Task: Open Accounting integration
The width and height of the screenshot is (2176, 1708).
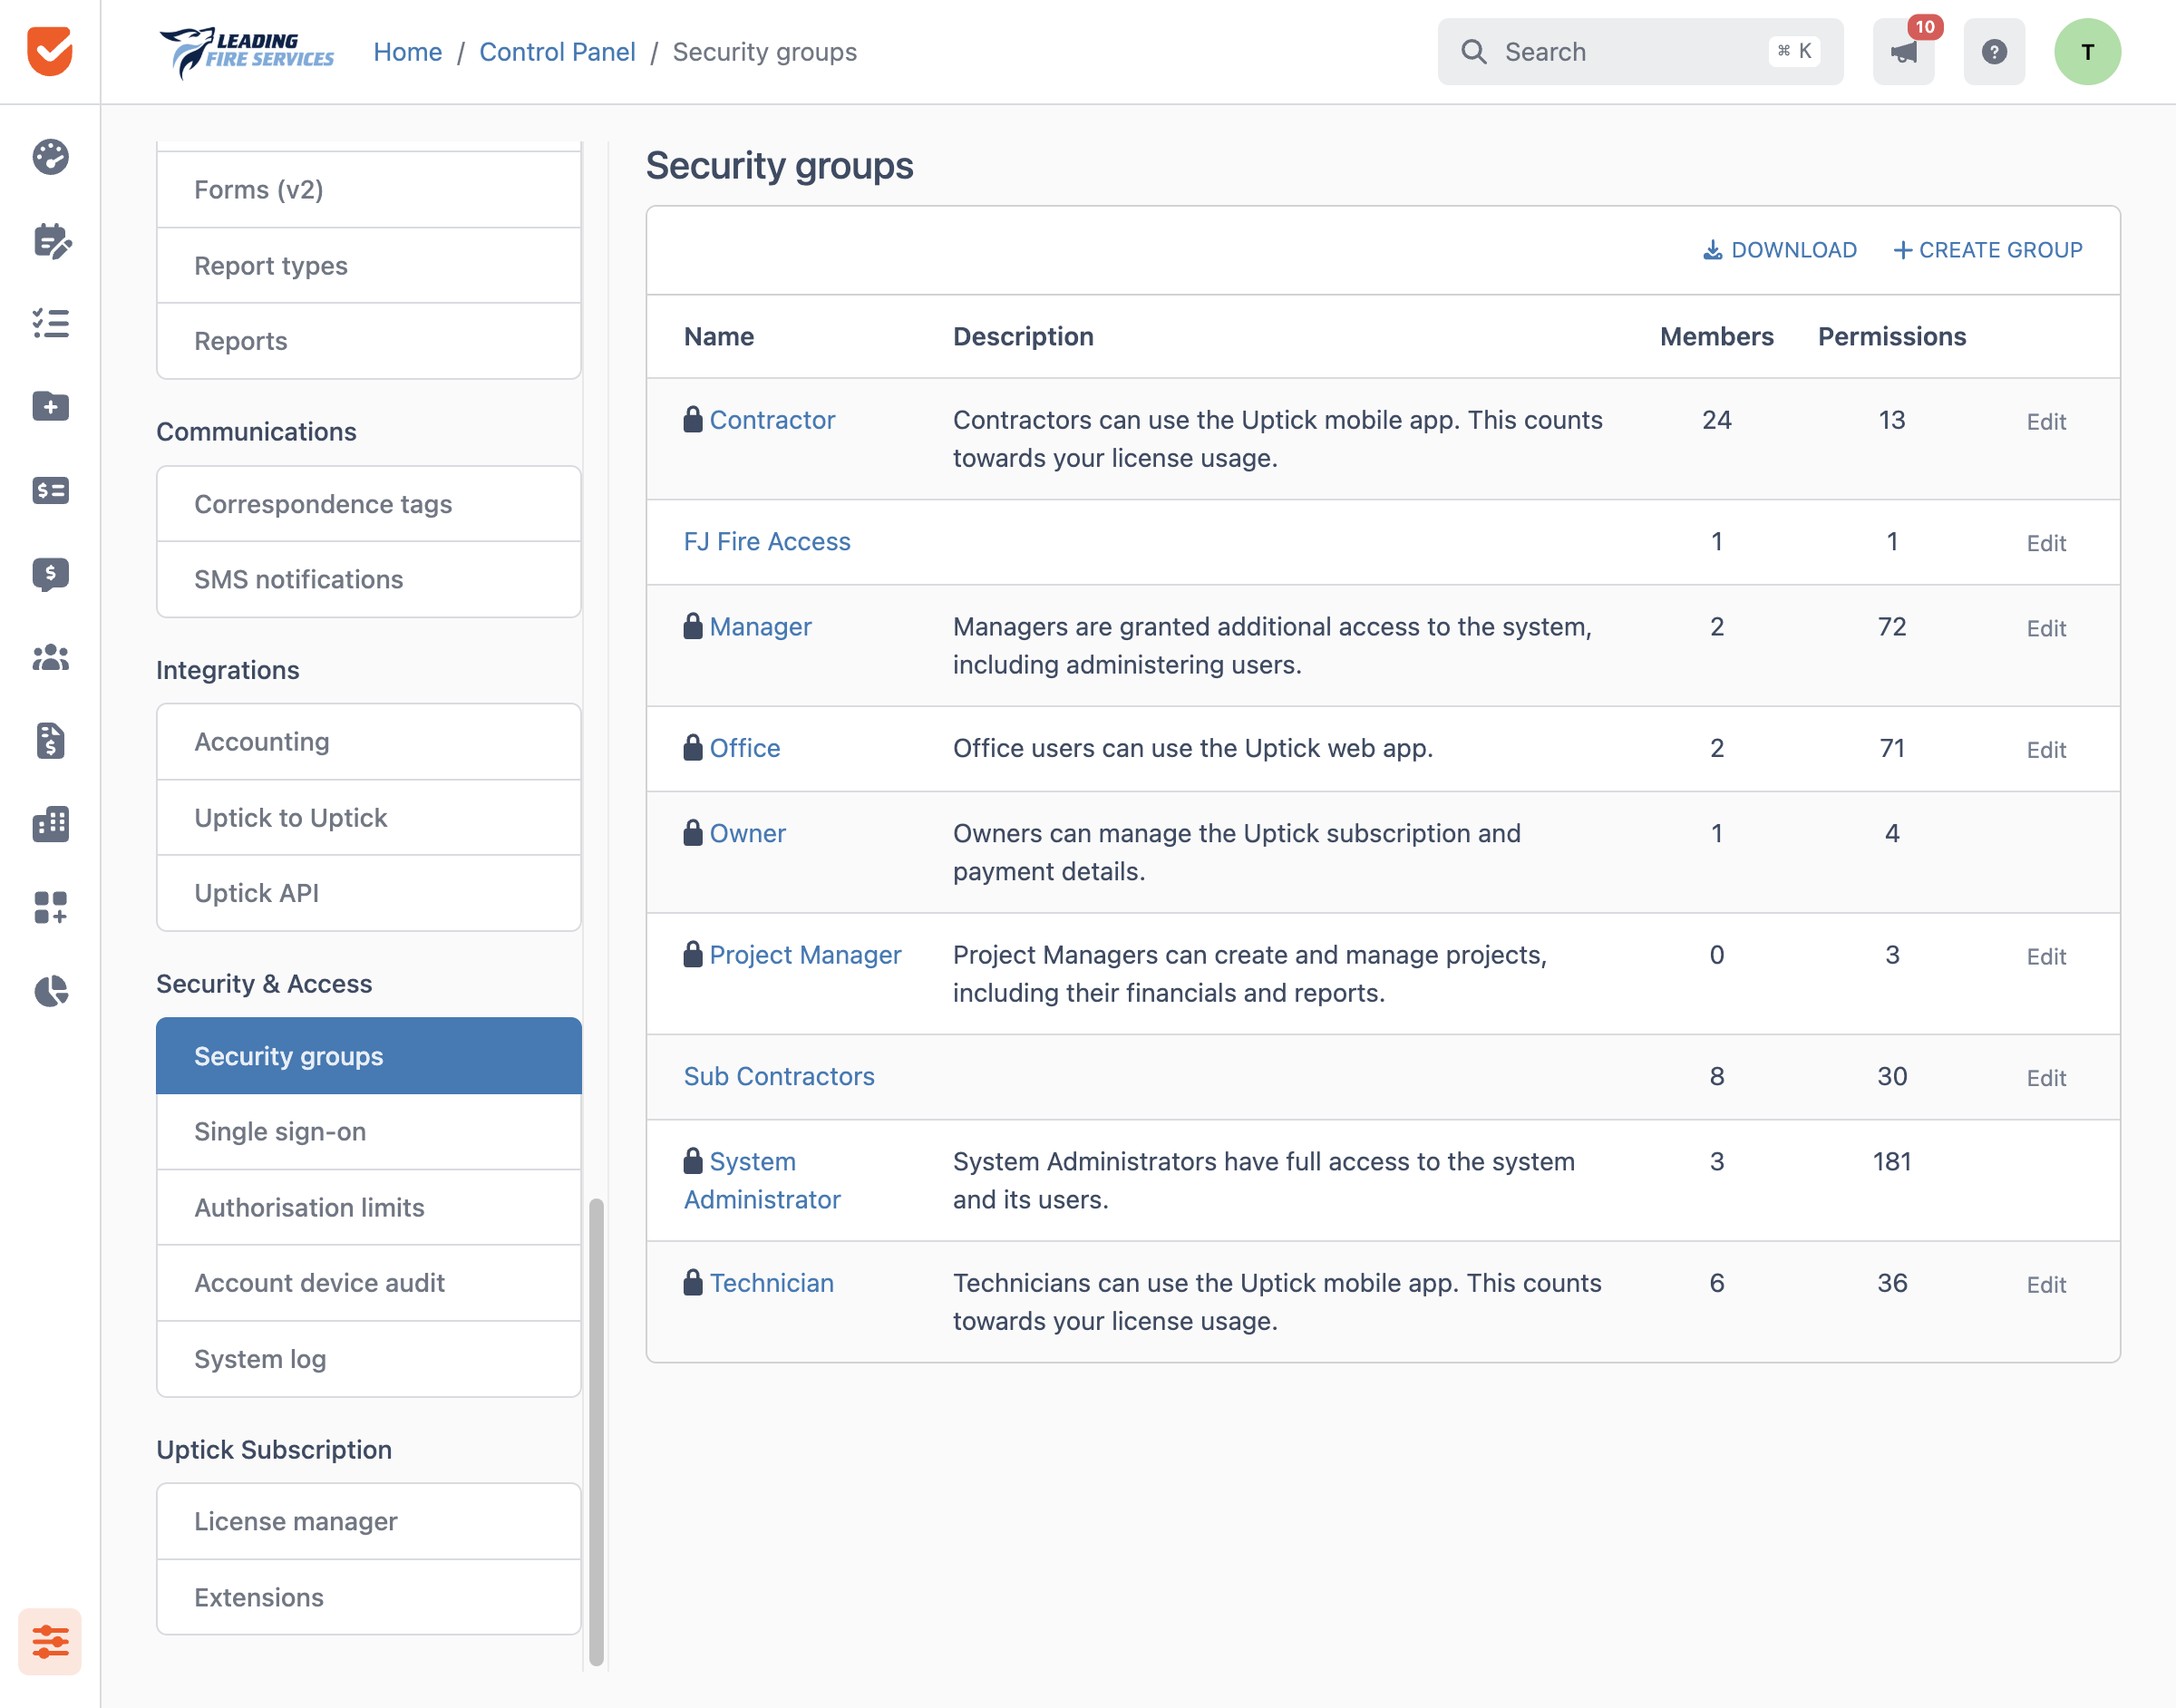Action: pos(369,742)
